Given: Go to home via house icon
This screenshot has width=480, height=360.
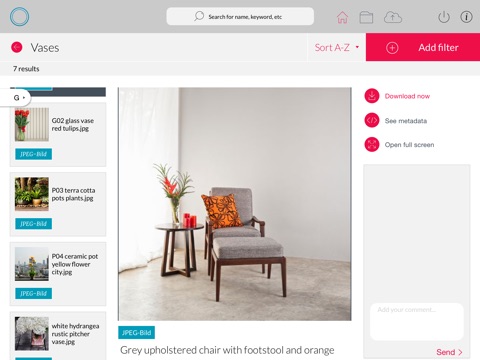Looking at the screenshot, I should [342, 17].
